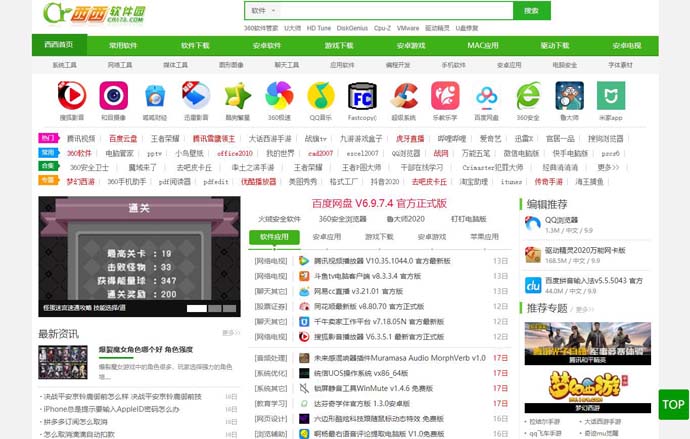Image resolution: width=690 pixels, height=439 pixels.
Task: Open the 腾讯和平精英 topic thumbnail
Action: [x=587, y=343]
